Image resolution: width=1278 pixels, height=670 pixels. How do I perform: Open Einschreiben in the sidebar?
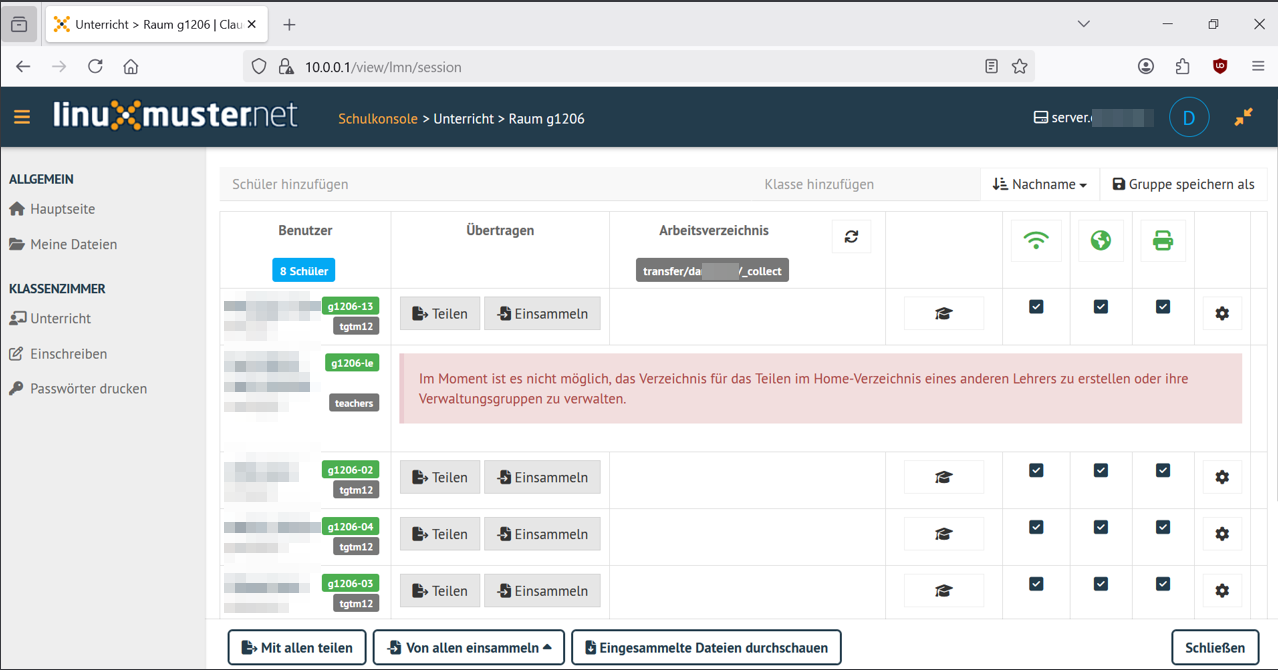pyautogui.click(x=68, y=354)
